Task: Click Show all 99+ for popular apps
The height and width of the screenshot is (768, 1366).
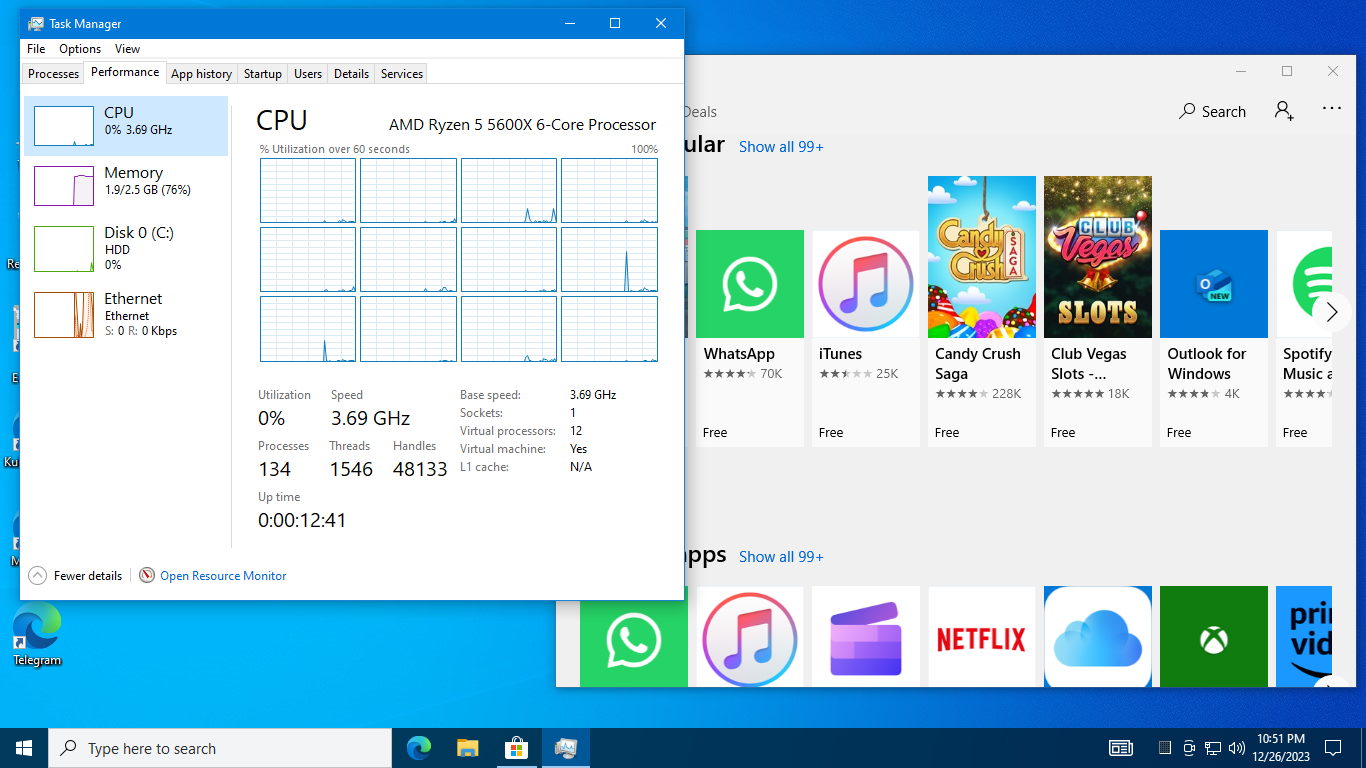Action: (x=781, y=147)
